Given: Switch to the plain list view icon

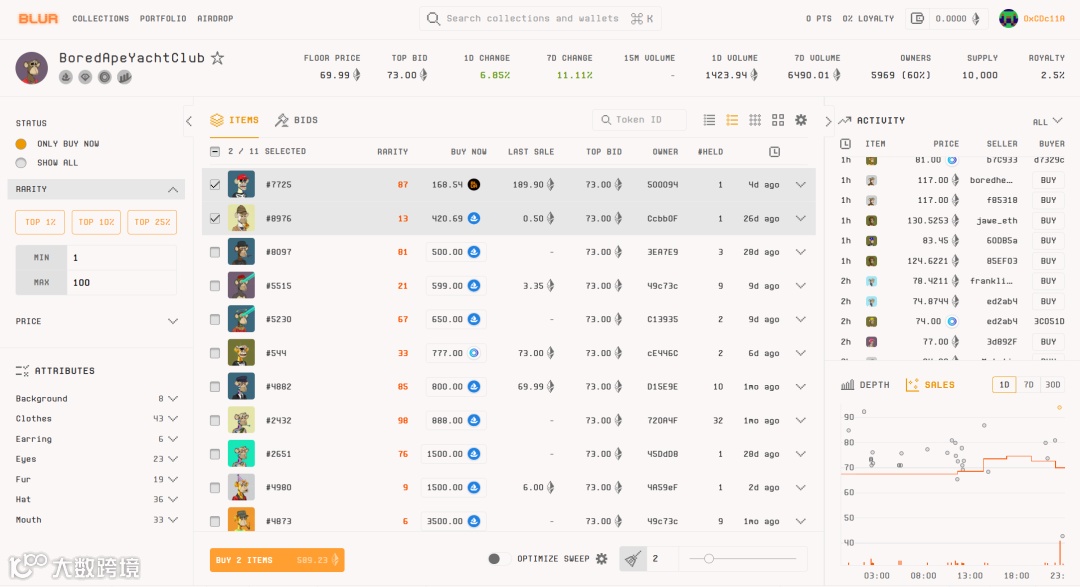Looking at the screenshot, I should point(709,120).
